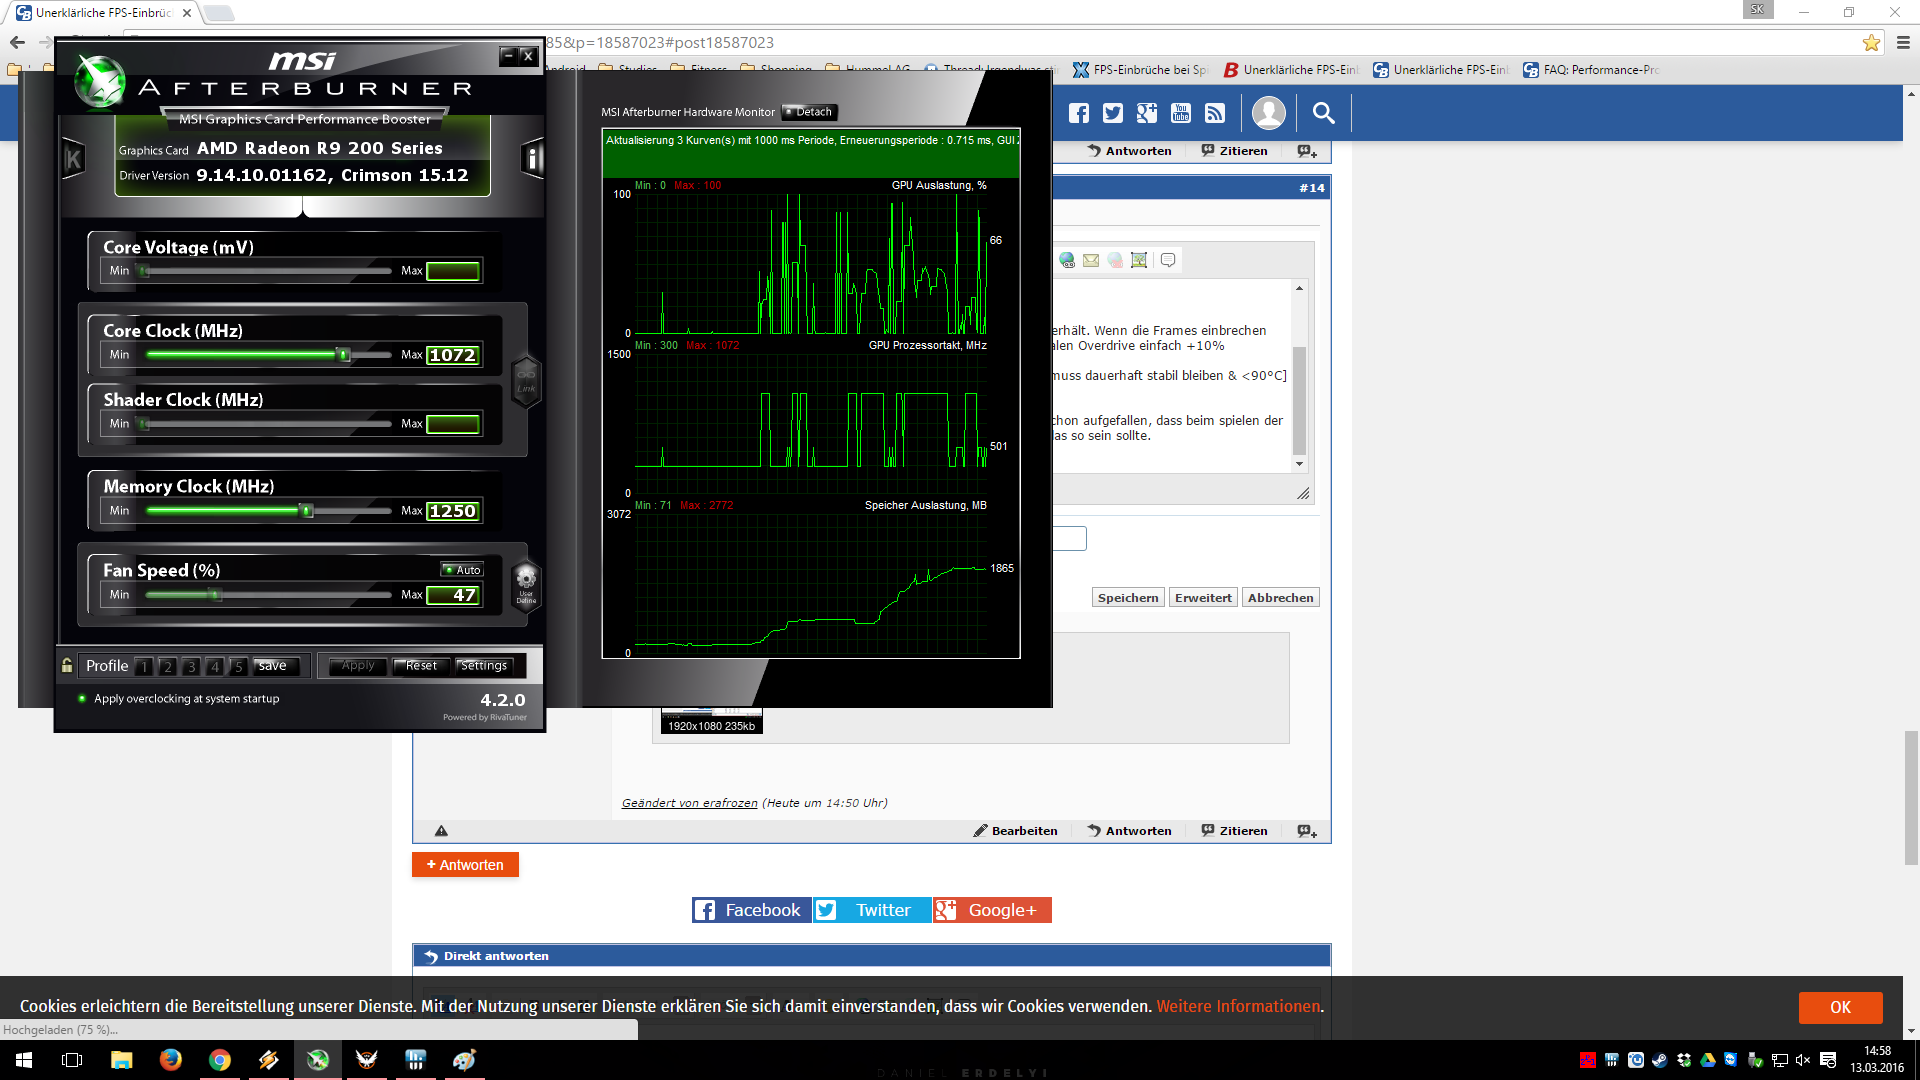Open the Weitere Informationen cookie link
This screenshot has width=1920, height=1080.
[x=1238, y=1006]
